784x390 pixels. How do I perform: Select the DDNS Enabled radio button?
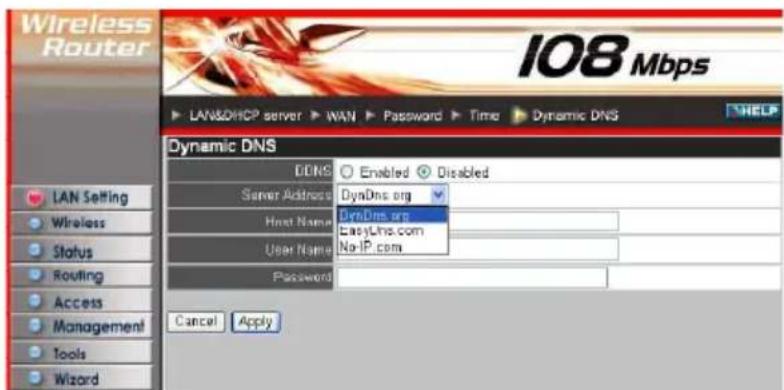coord(348,172)
